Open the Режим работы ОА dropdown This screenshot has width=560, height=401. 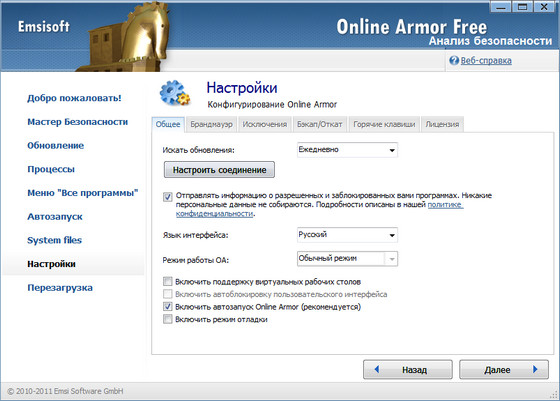[347, 259]
